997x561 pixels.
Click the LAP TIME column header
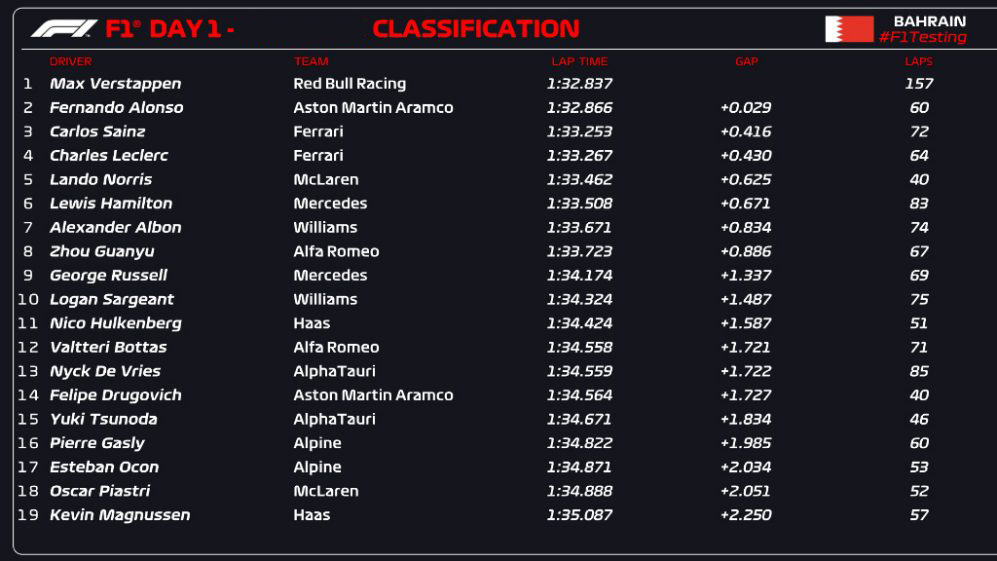pos(579,62)
